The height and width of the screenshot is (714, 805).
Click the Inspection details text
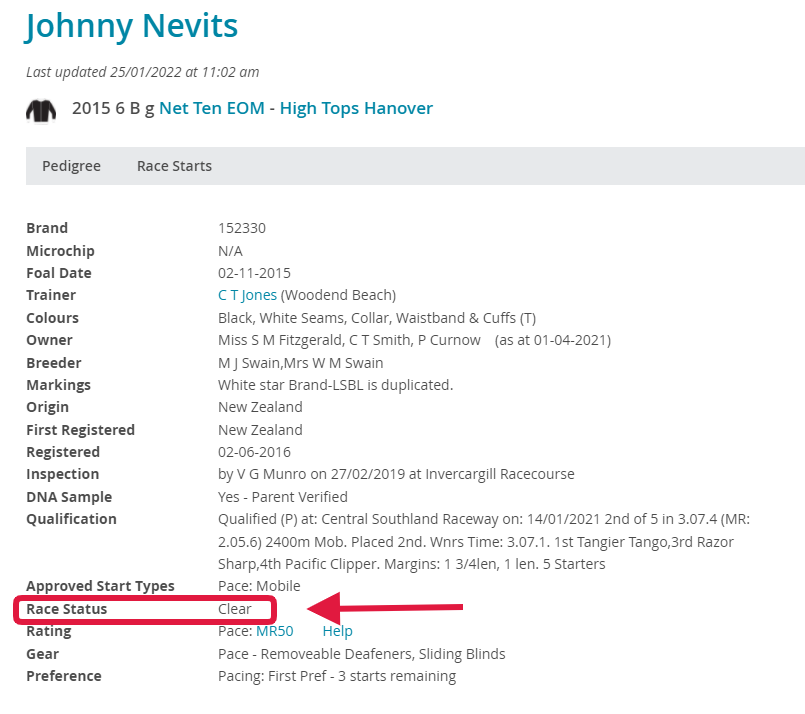pyautogui.click(x=396, y=474)
